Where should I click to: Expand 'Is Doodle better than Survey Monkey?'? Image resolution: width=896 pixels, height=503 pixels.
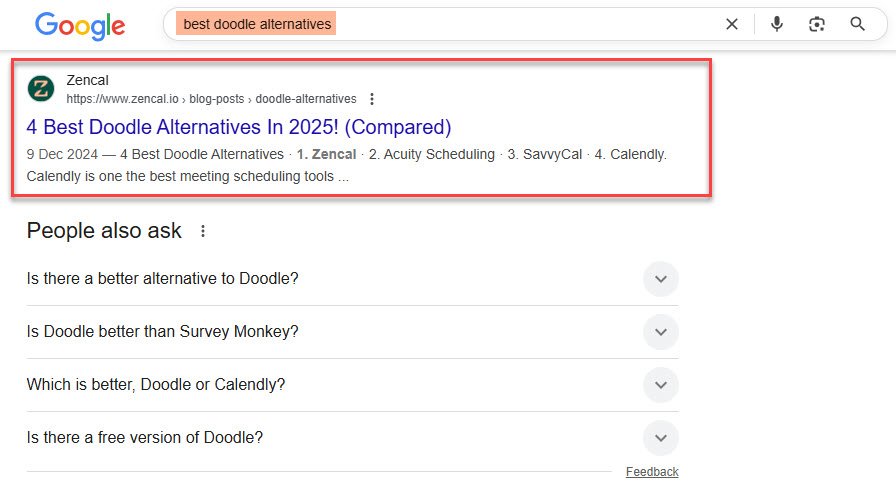(x=352, y=332)
